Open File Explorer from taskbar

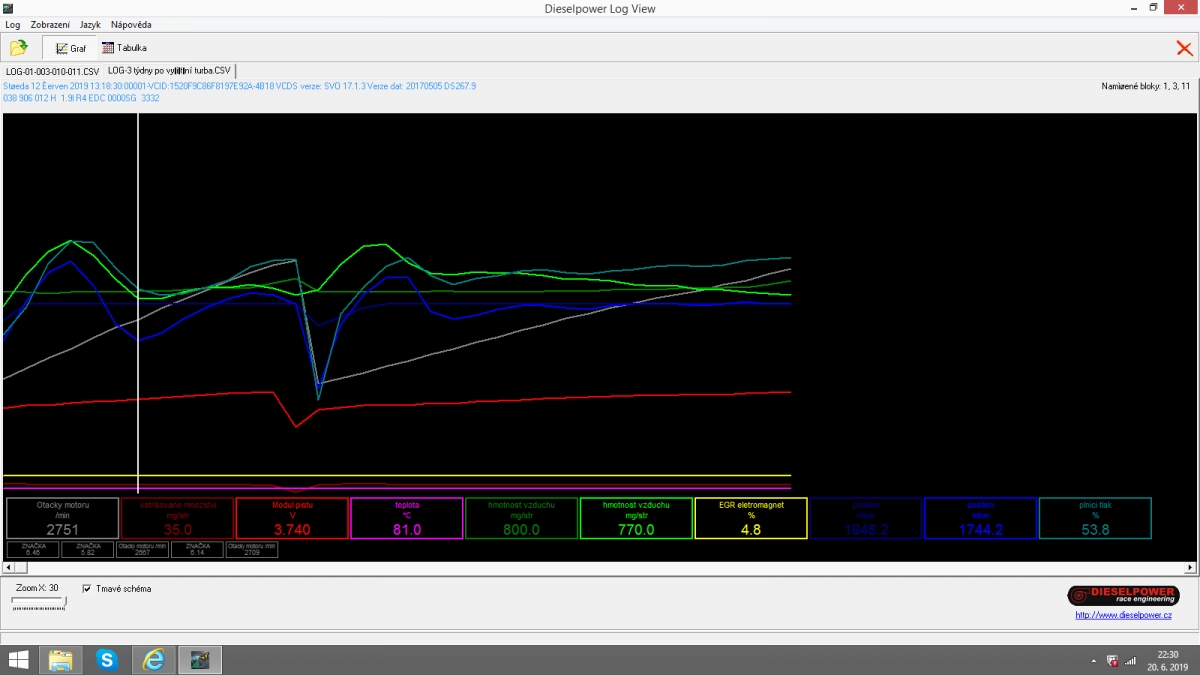tap(61, 660)
